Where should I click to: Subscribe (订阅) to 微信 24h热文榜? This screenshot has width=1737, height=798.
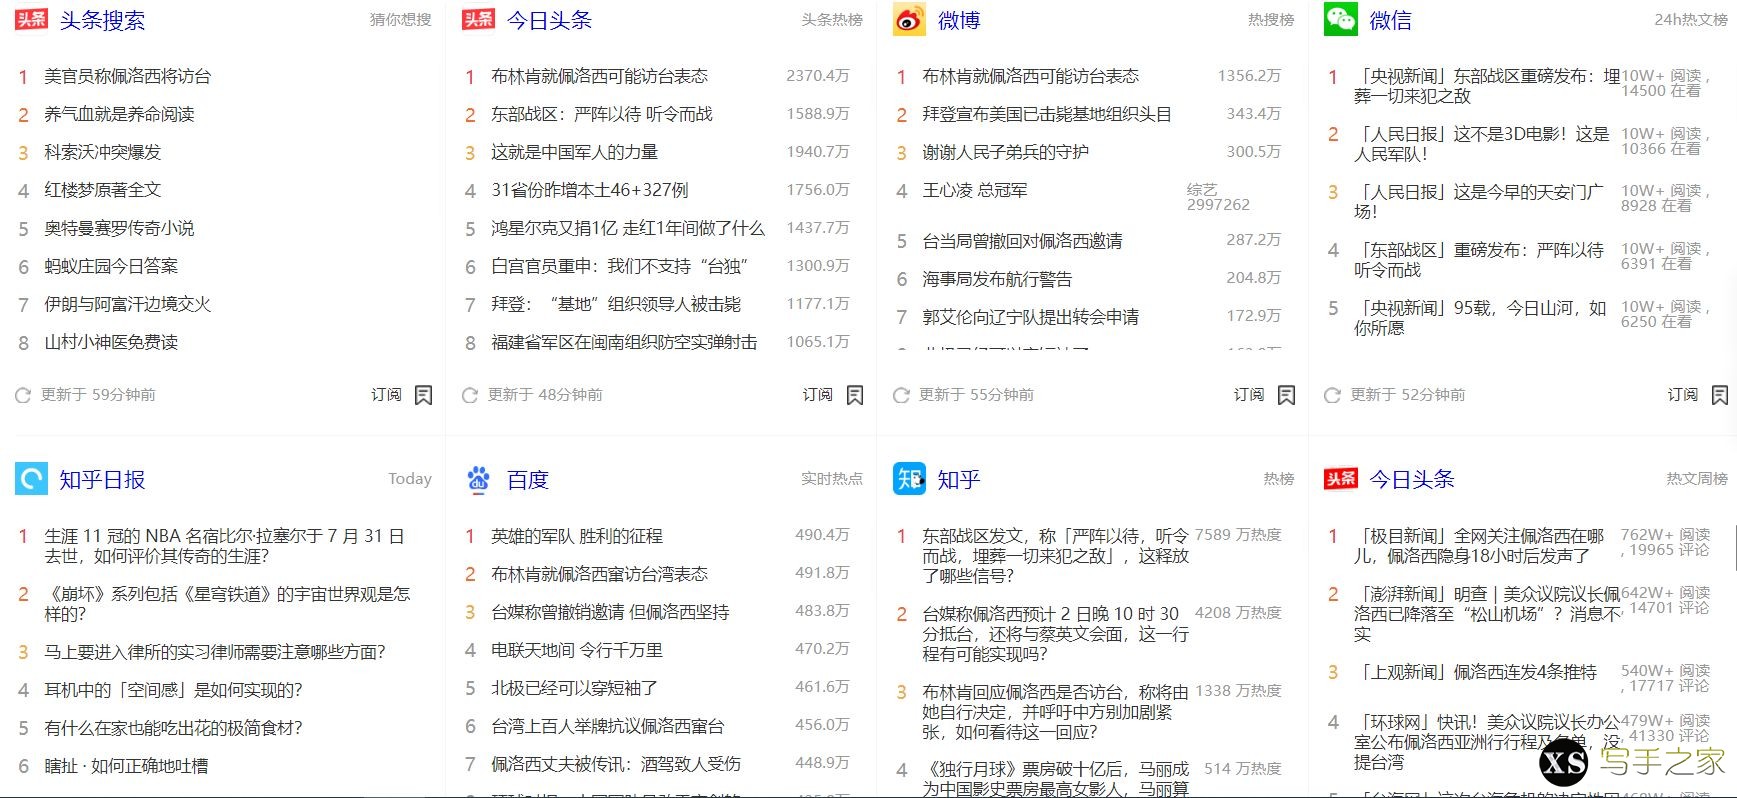point(1683,395)
